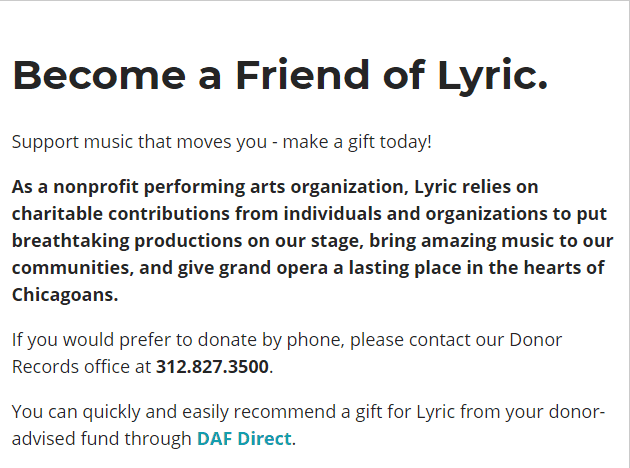This screenshot has width=630, height=468.
Task: Click the "Records office at" text
Action: (81, 366)
